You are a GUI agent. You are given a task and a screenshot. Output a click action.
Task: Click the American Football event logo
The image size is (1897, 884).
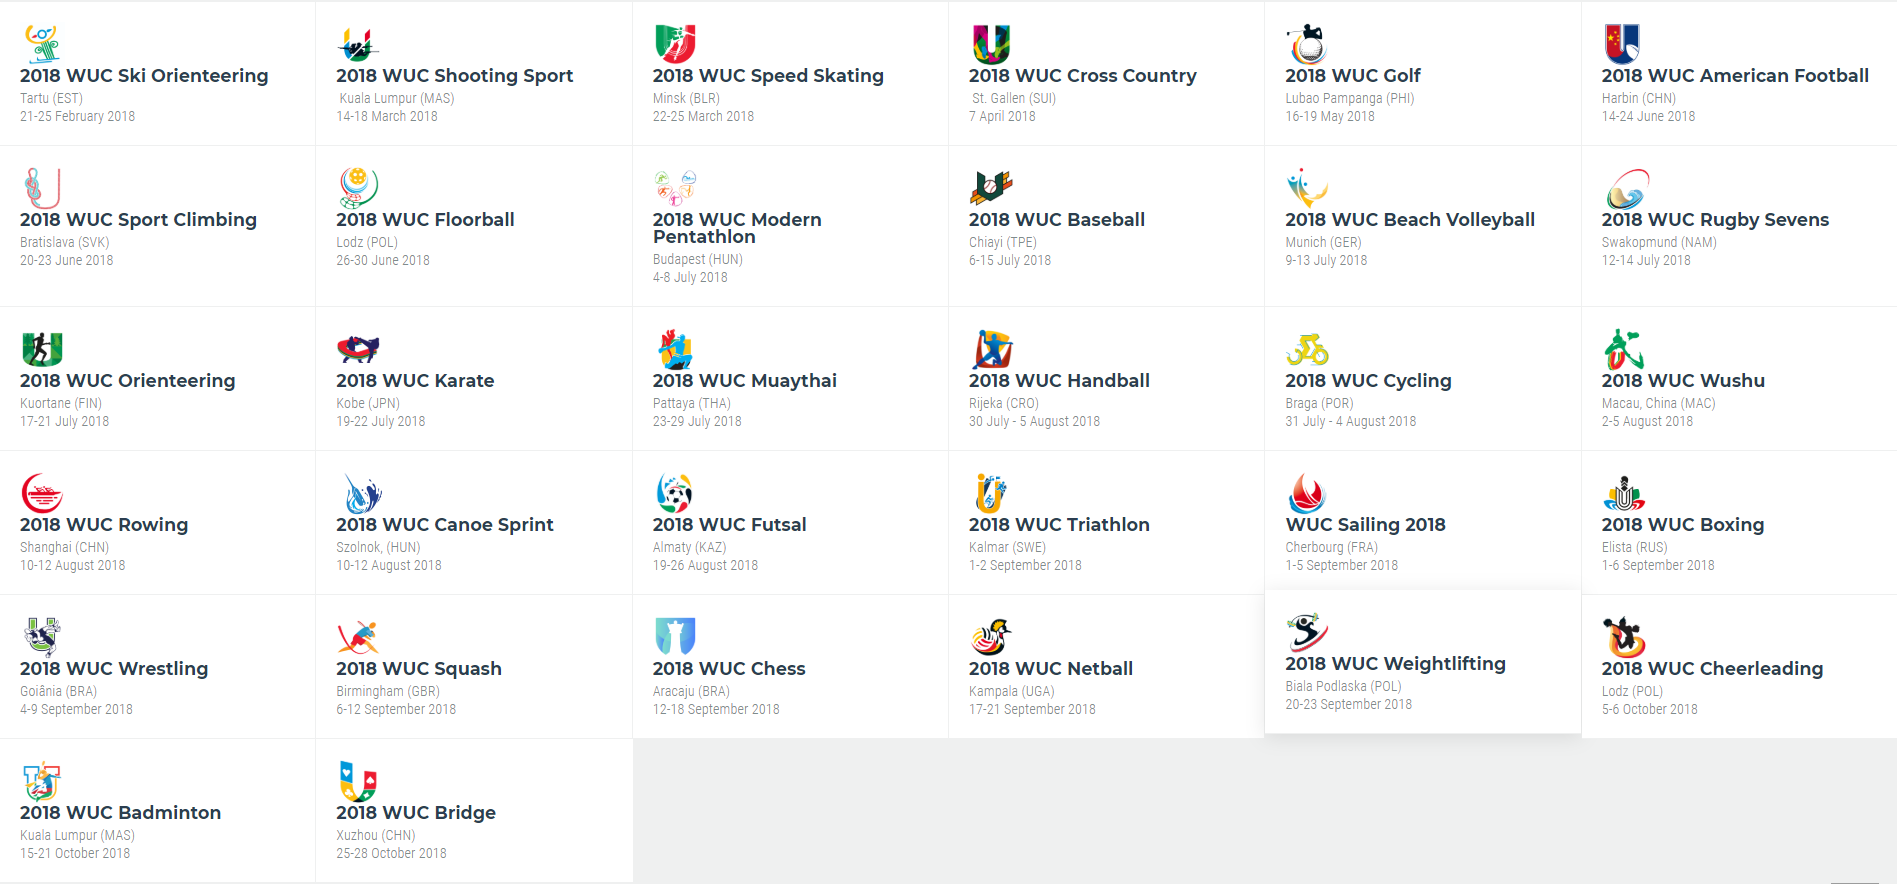point(1623,44)
